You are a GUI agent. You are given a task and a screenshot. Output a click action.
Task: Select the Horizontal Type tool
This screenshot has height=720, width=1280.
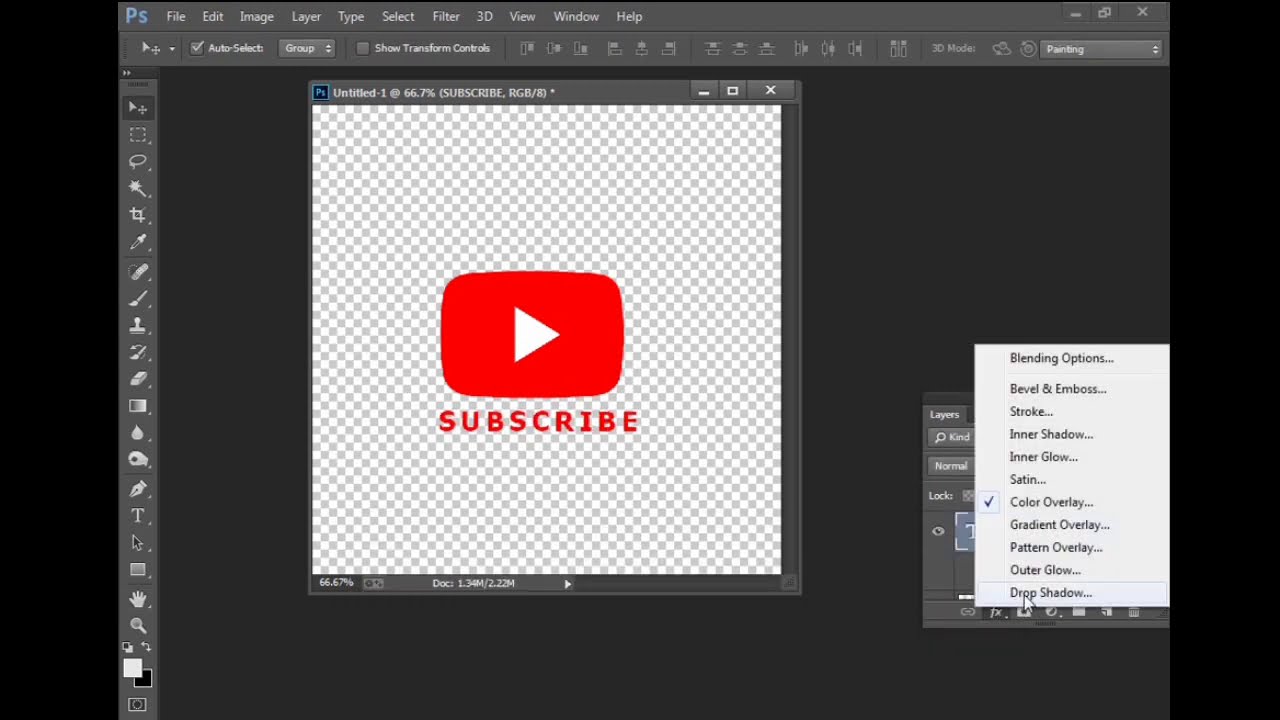(138, 516)
